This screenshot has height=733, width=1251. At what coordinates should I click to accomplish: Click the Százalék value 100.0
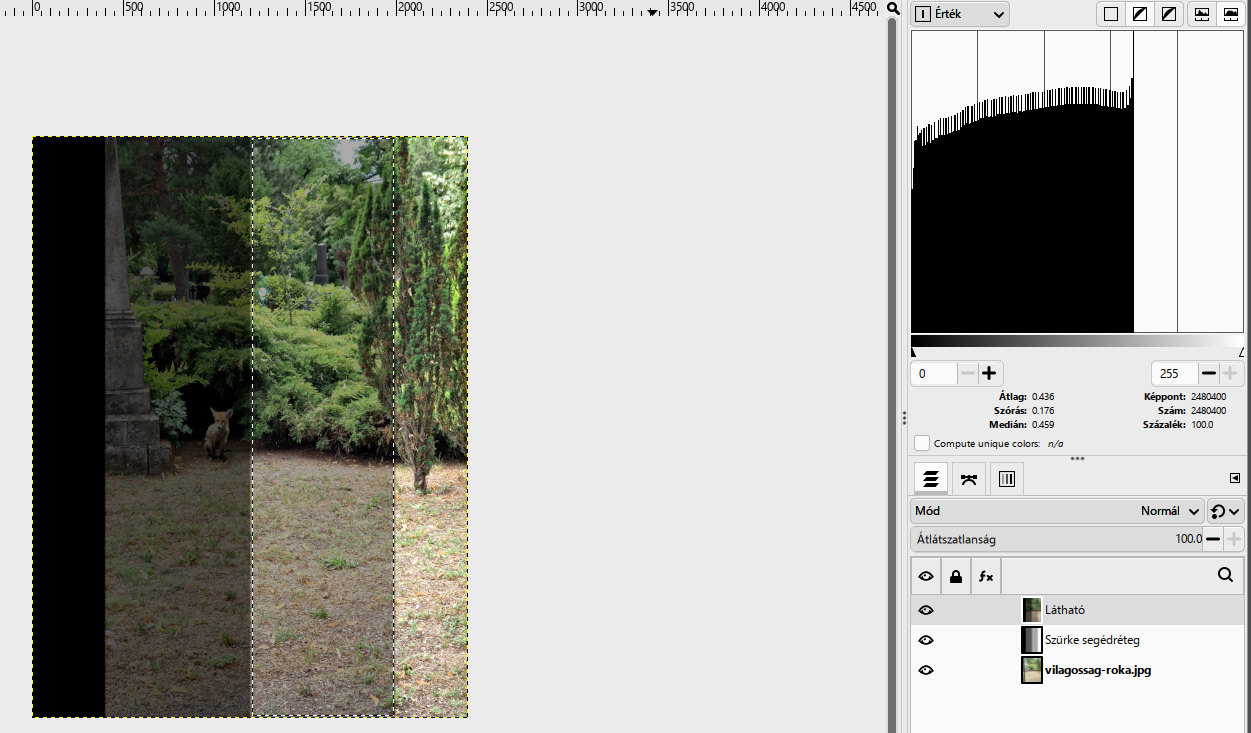(1204, 425)
